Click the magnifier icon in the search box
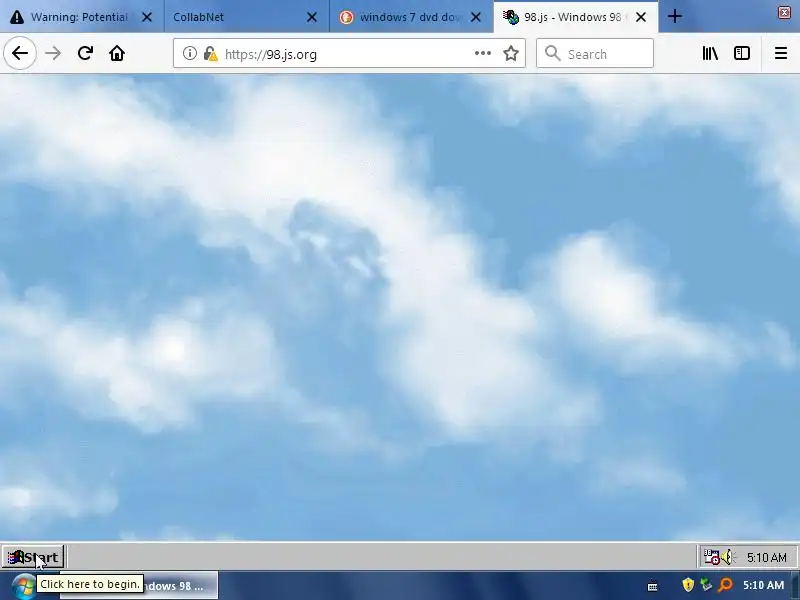This screenshot has height=600, width=800. tap(553, 53)
